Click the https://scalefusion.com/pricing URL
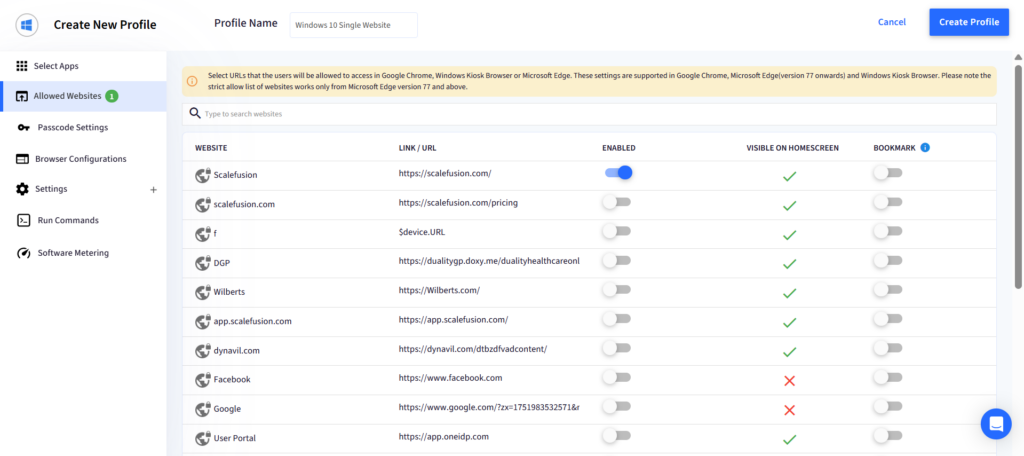This screenshot has width=1024, height=456. 458,203
